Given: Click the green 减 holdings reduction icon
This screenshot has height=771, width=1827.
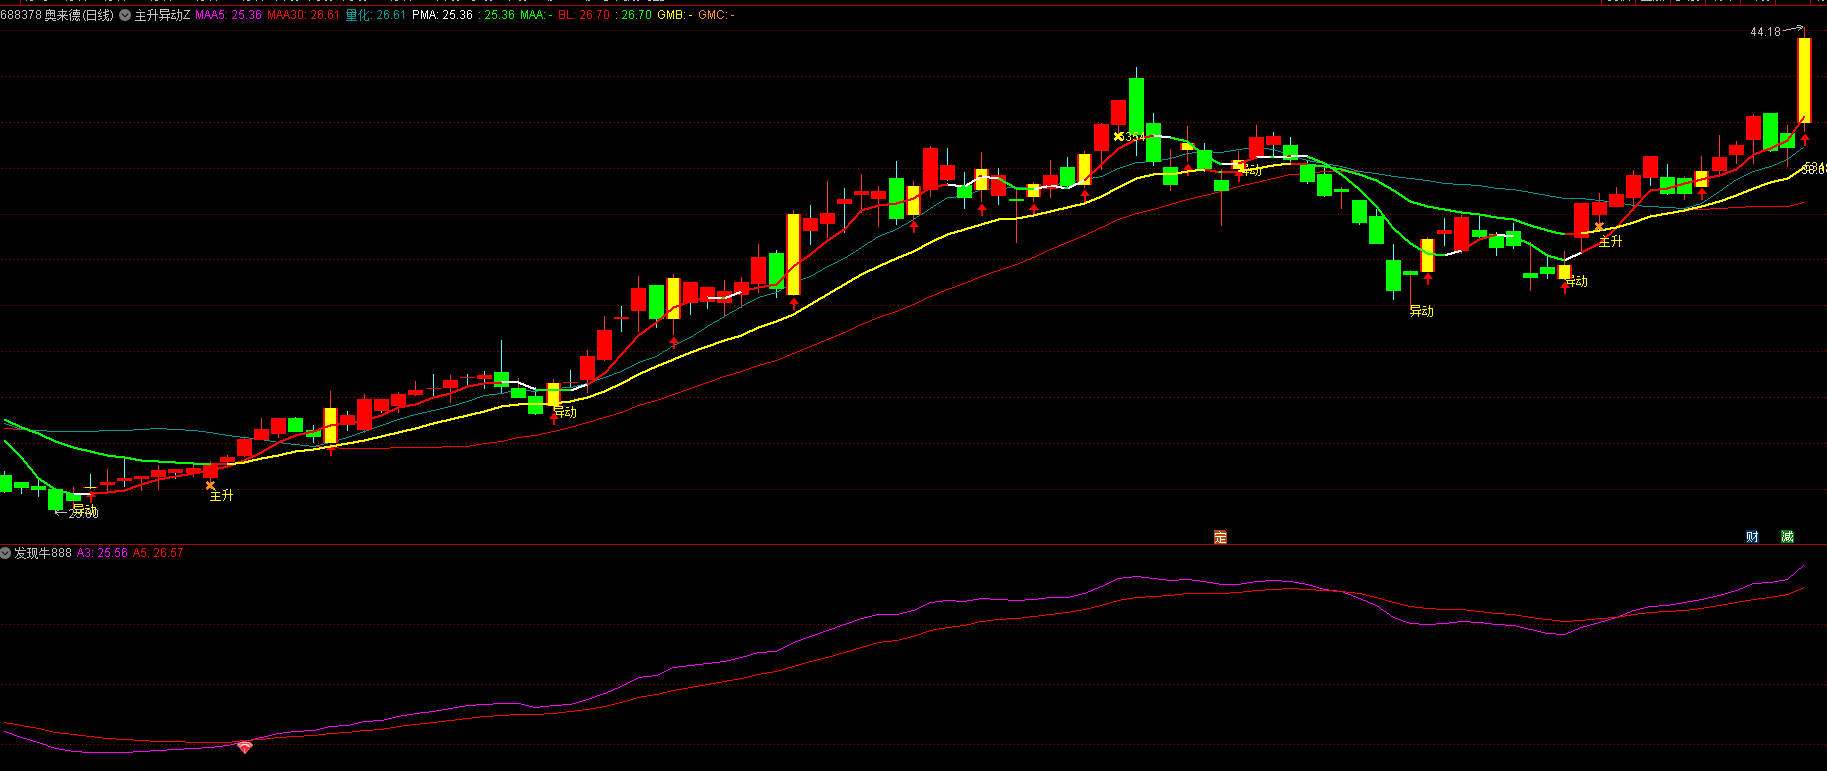Looking at the screenshot, I should point(1787,537).
